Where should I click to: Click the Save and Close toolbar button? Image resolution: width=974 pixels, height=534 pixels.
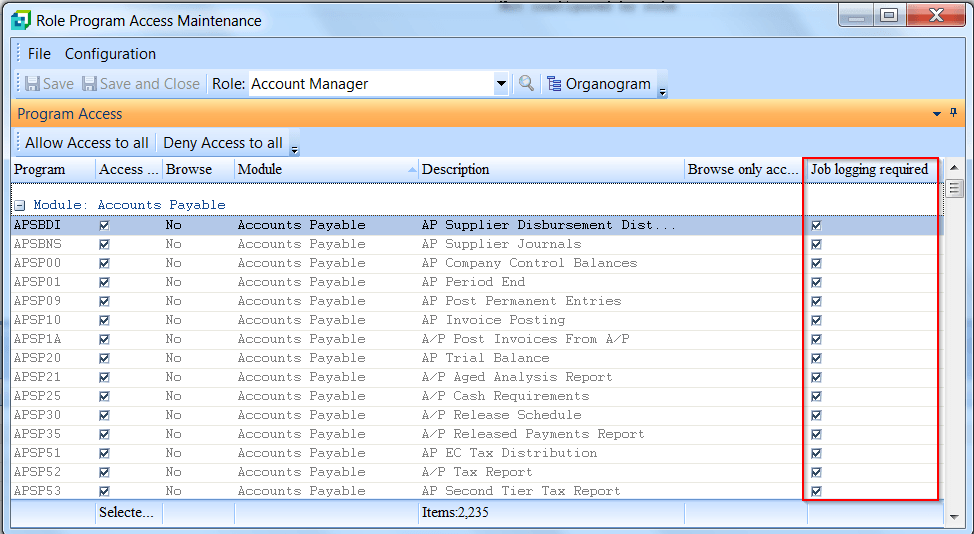coord(141,84)
